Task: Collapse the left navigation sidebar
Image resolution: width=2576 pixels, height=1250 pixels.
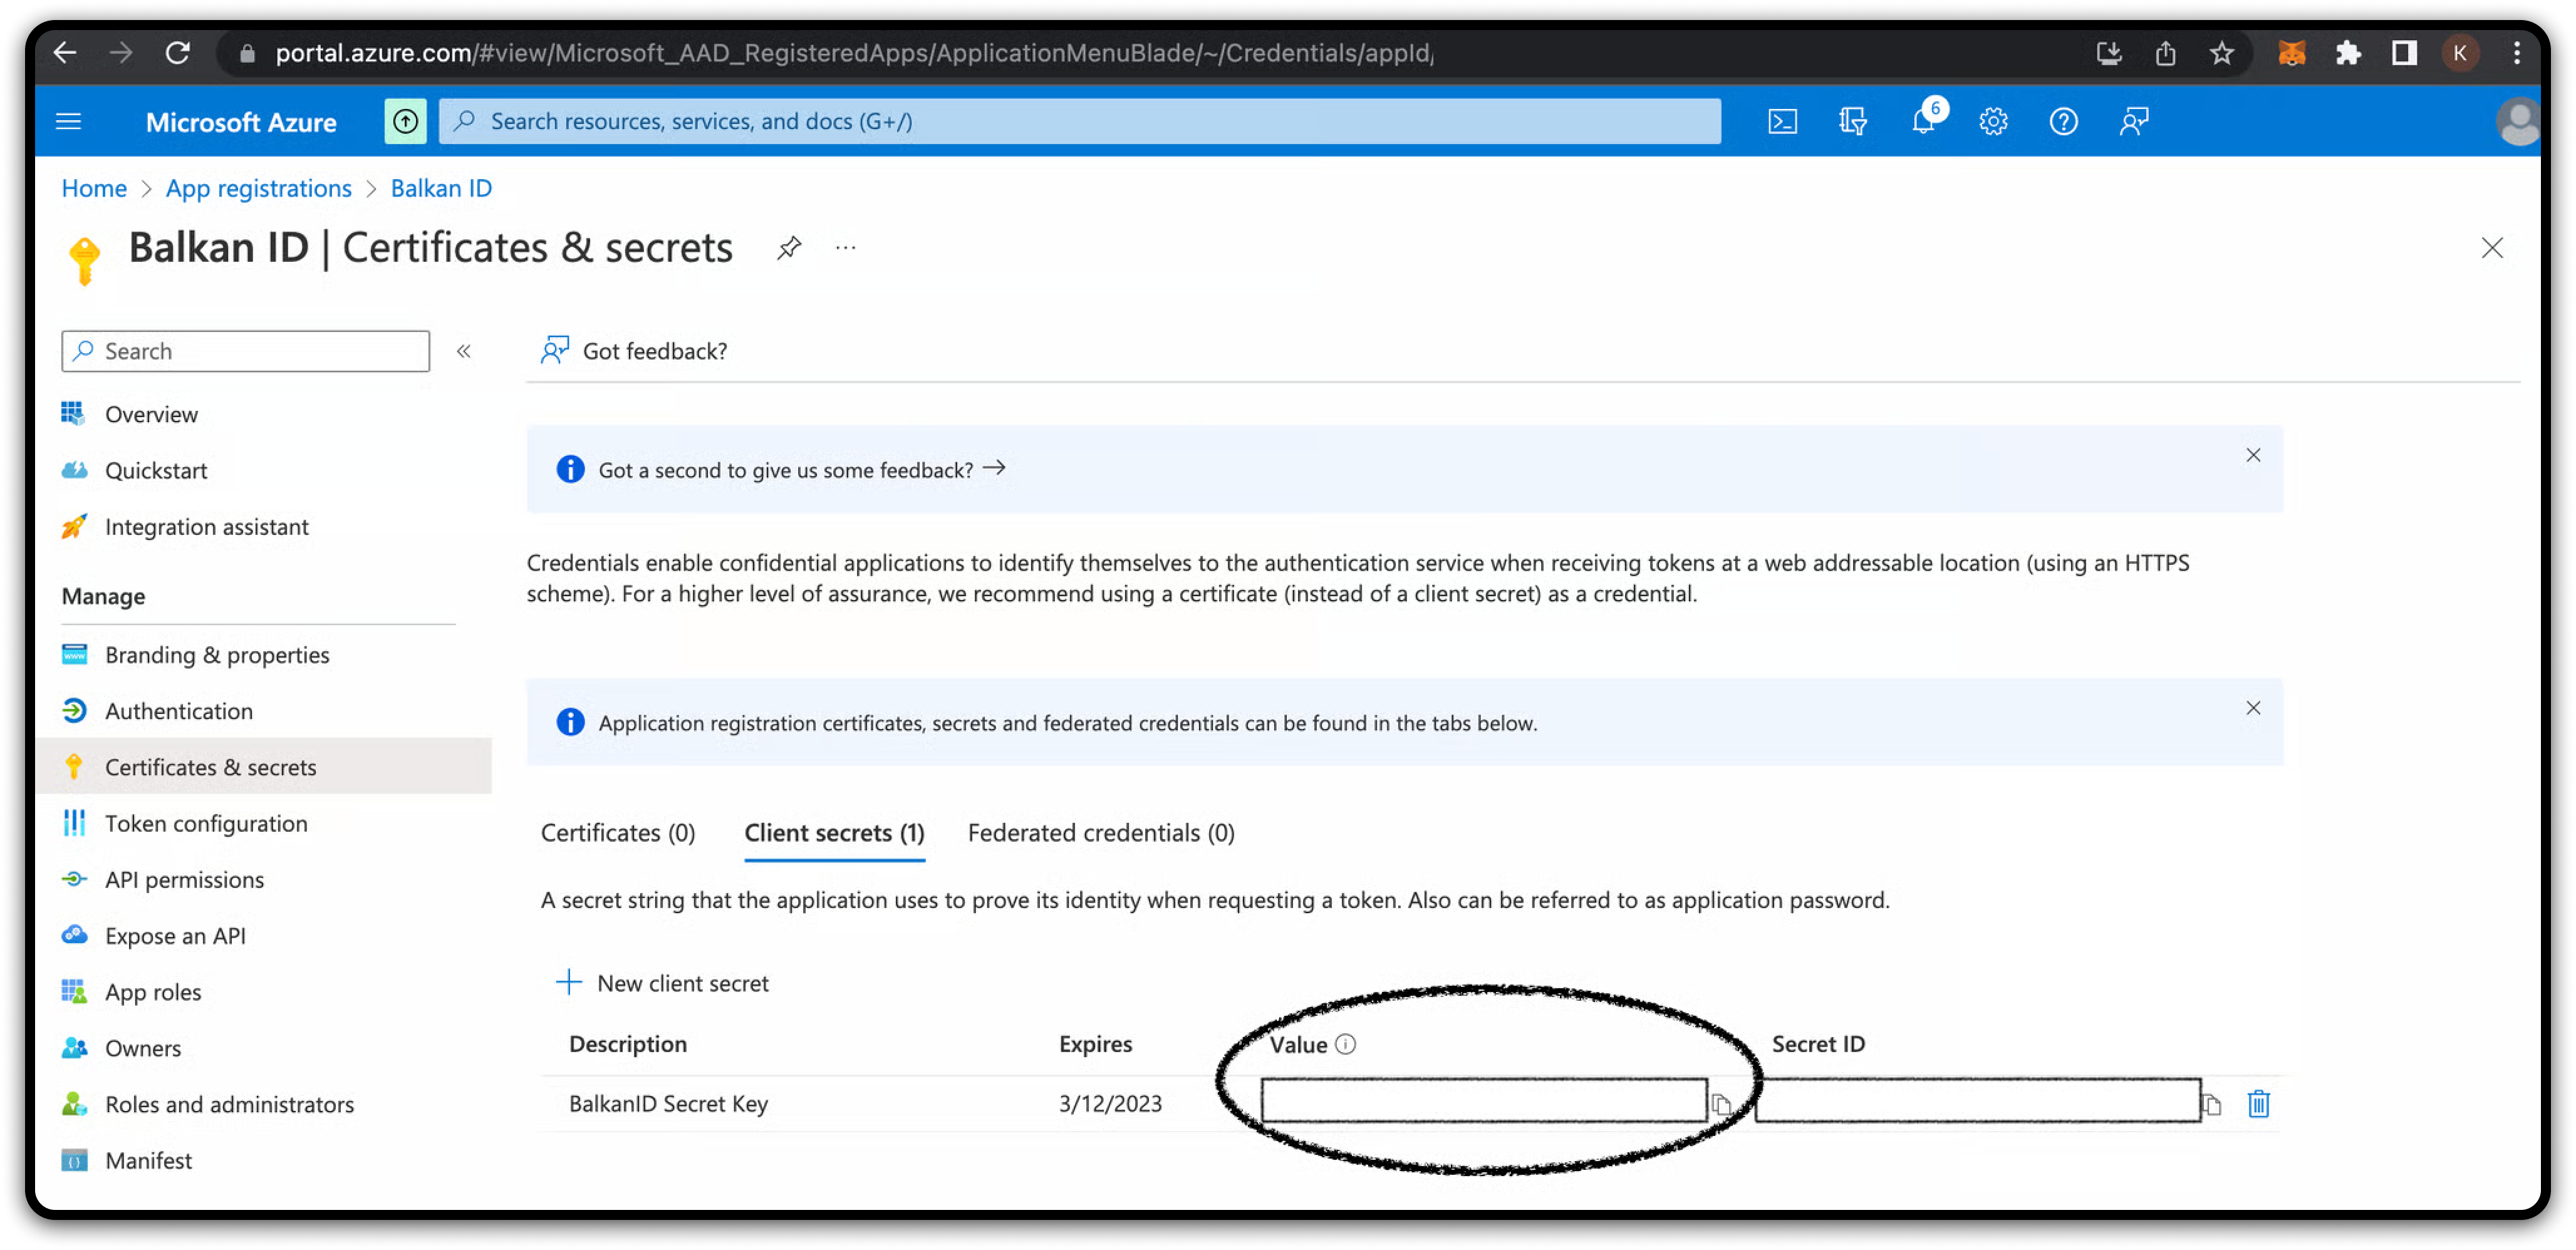Action: point(464,351)
